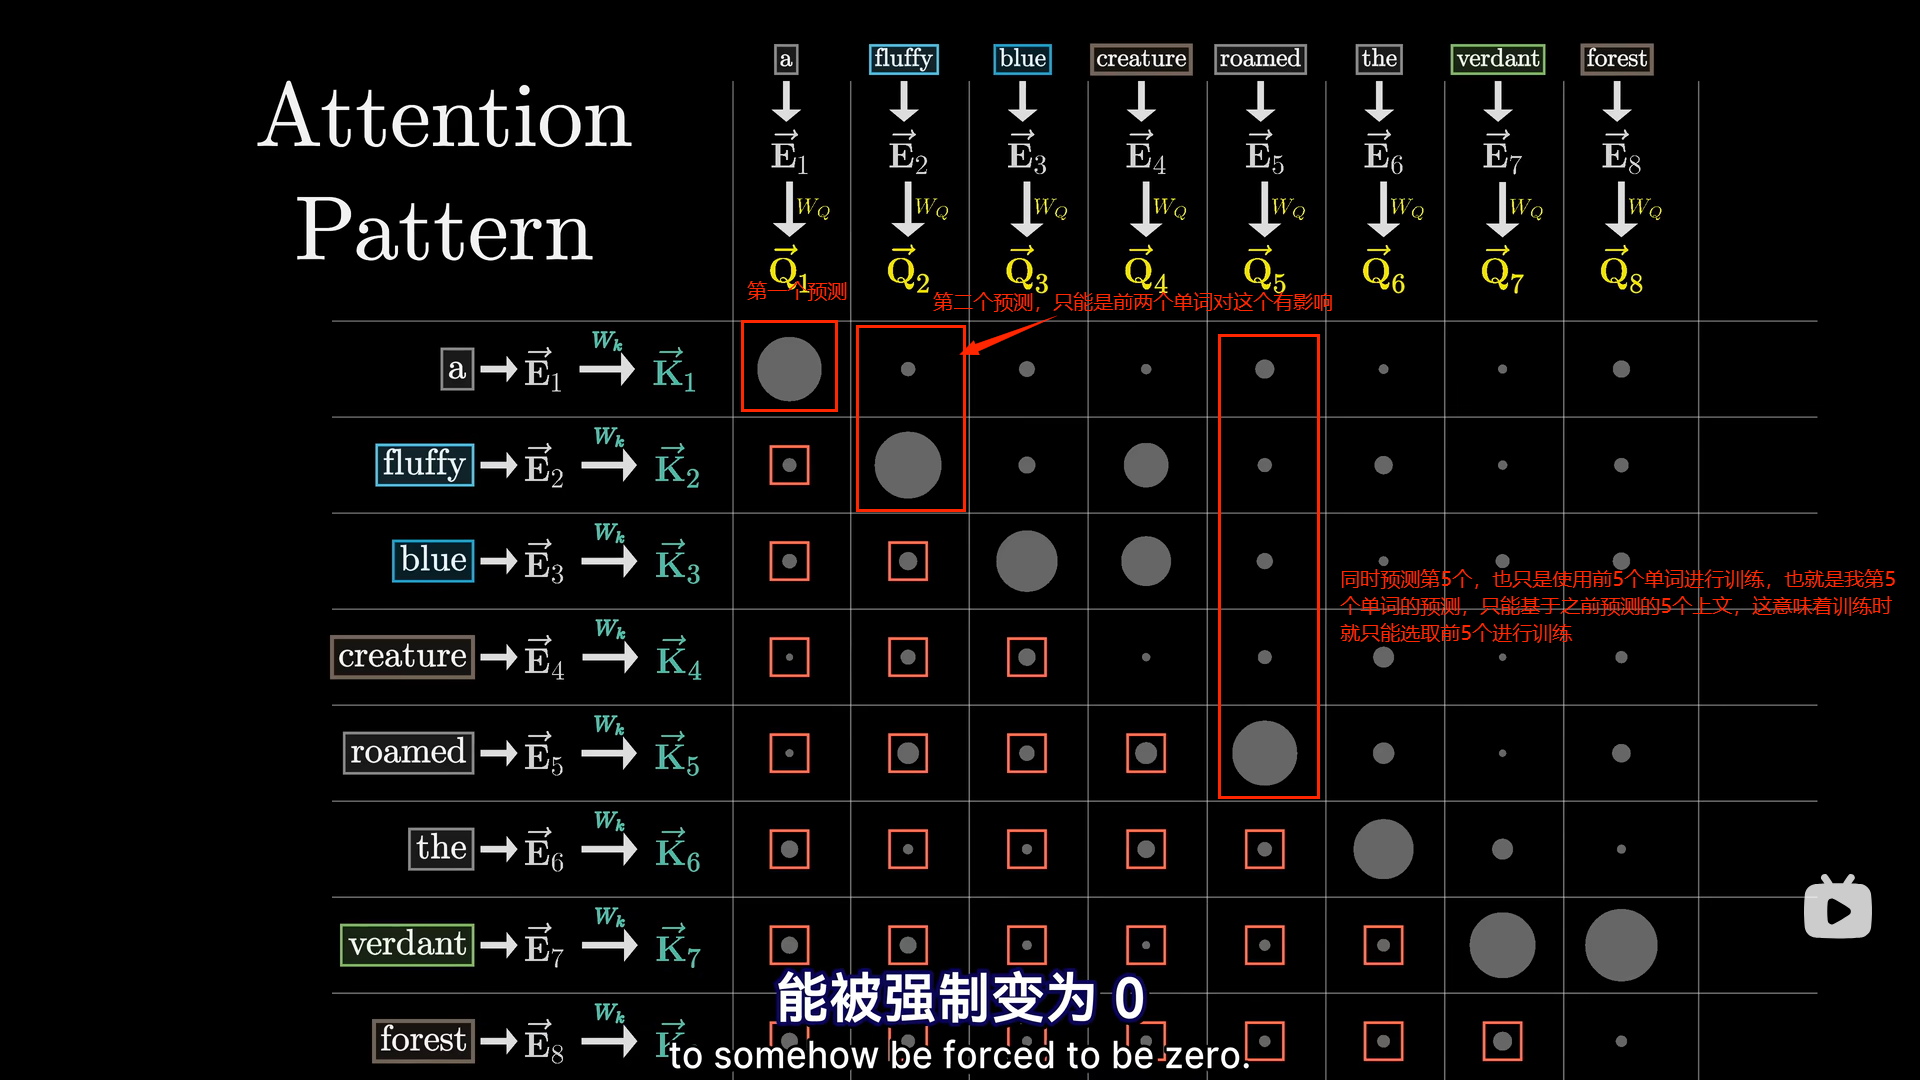
Task: Click the English subtitle 'to somehow be forced to be zero'
Action: [959, 1055]
